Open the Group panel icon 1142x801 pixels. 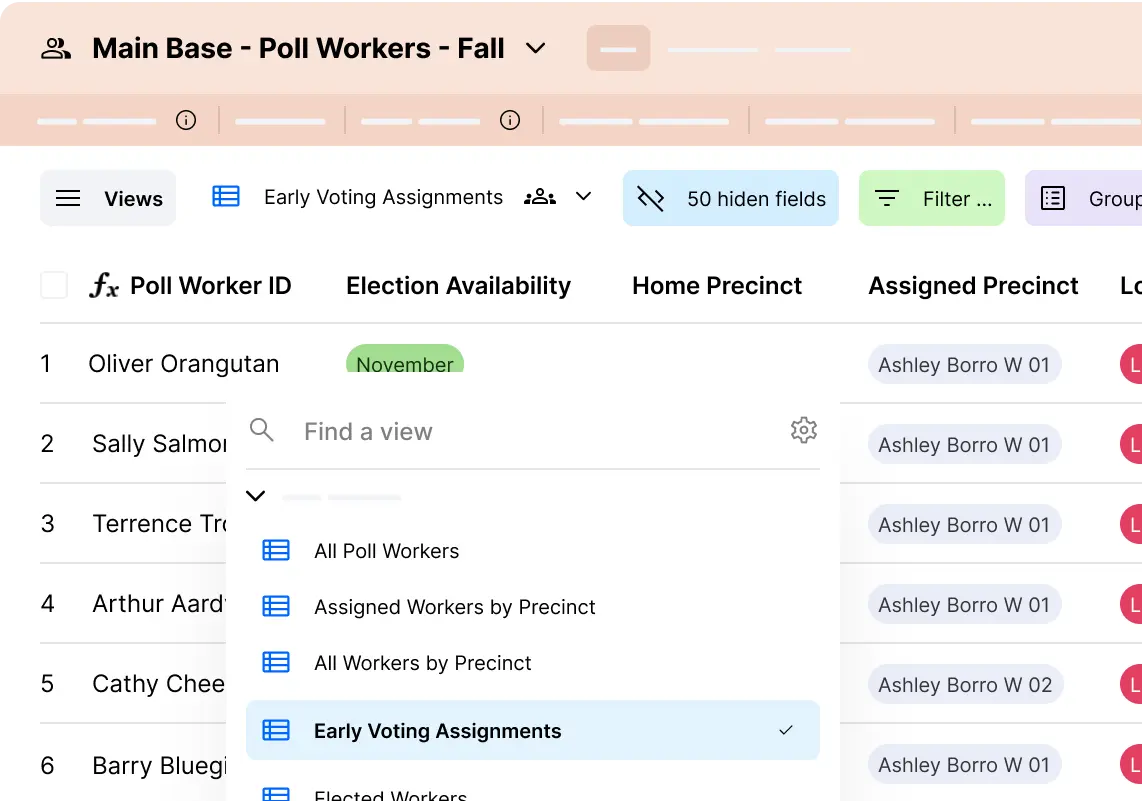click(1053, 198)
